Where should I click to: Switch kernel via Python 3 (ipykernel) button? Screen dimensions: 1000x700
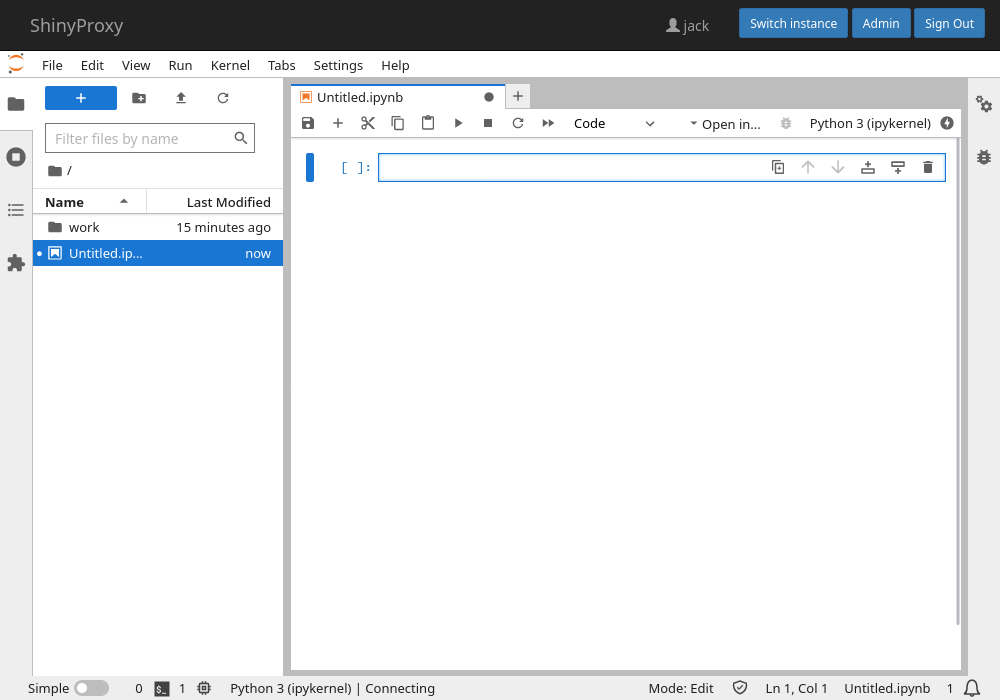(870, 124)
